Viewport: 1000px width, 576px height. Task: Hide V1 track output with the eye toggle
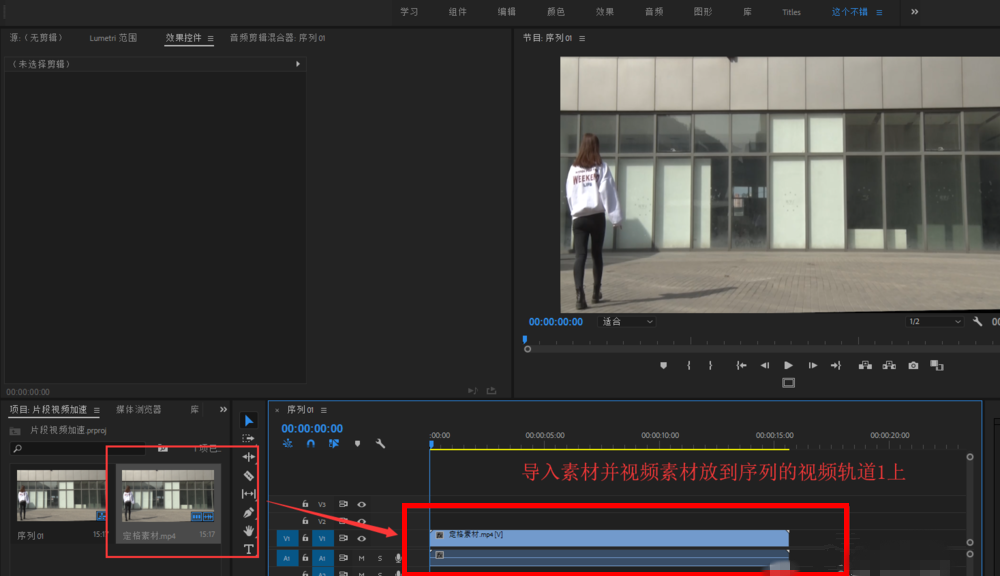pyautogui.click(x=361, y=539)
